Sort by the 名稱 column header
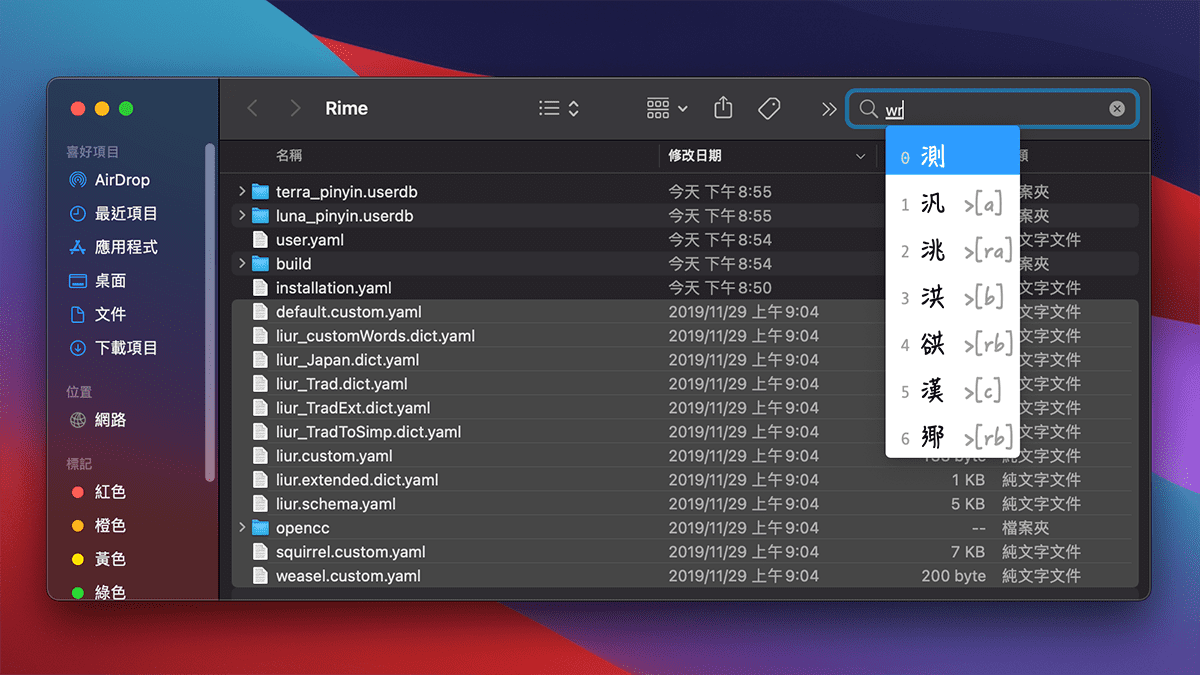The image size is (1200, 675). (289, 156)
